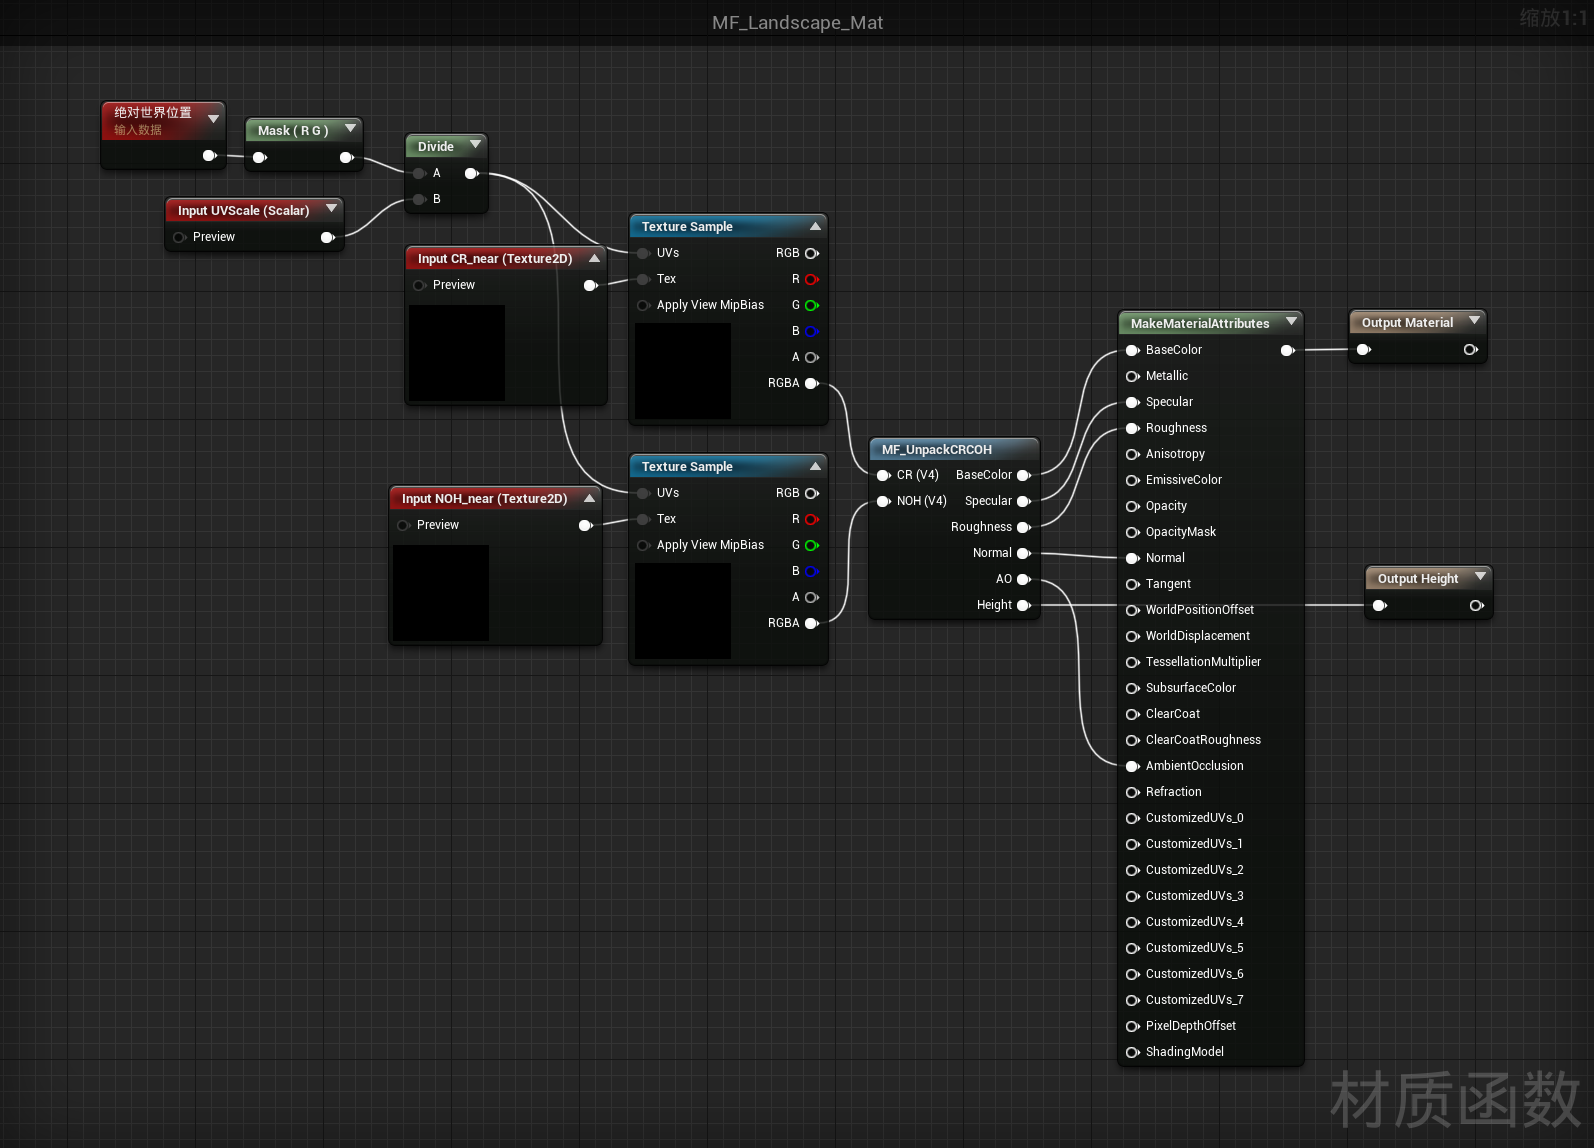Collapse the top Texture Sample node
This screenshot has width=1594, height=1148.
click(x=815, y=227)
